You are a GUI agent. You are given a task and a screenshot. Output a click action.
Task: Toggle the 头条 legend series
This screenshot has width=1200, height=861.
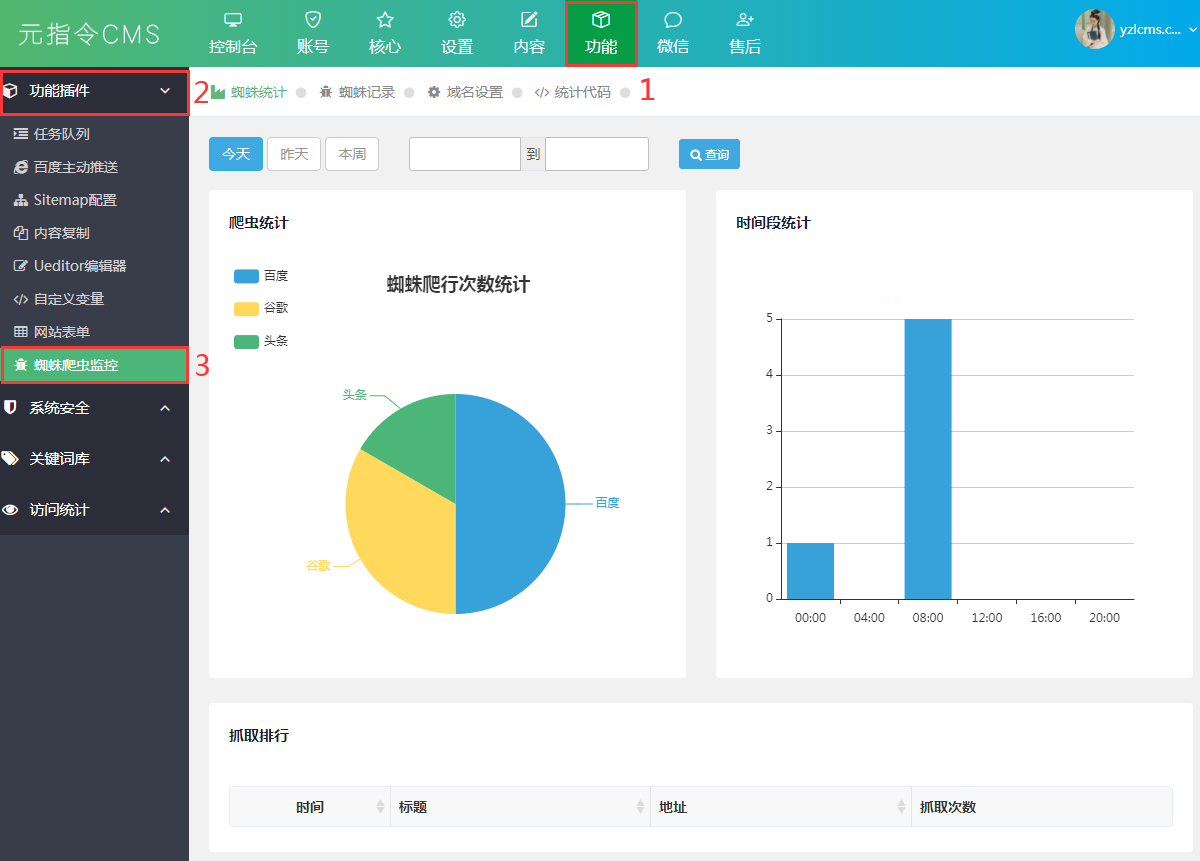point(246,341)
